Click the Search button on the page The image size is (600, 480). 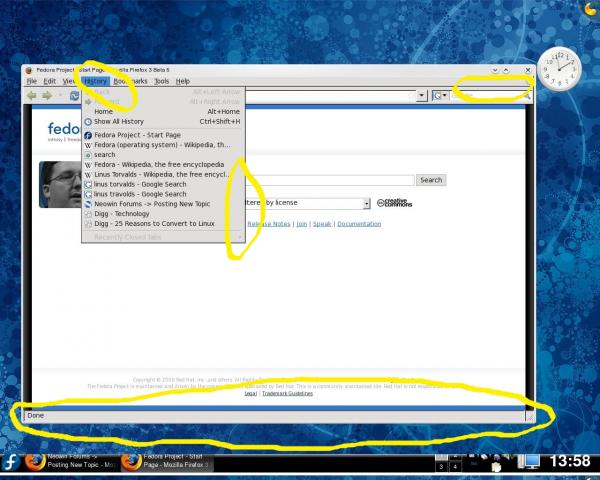(431, 180)
